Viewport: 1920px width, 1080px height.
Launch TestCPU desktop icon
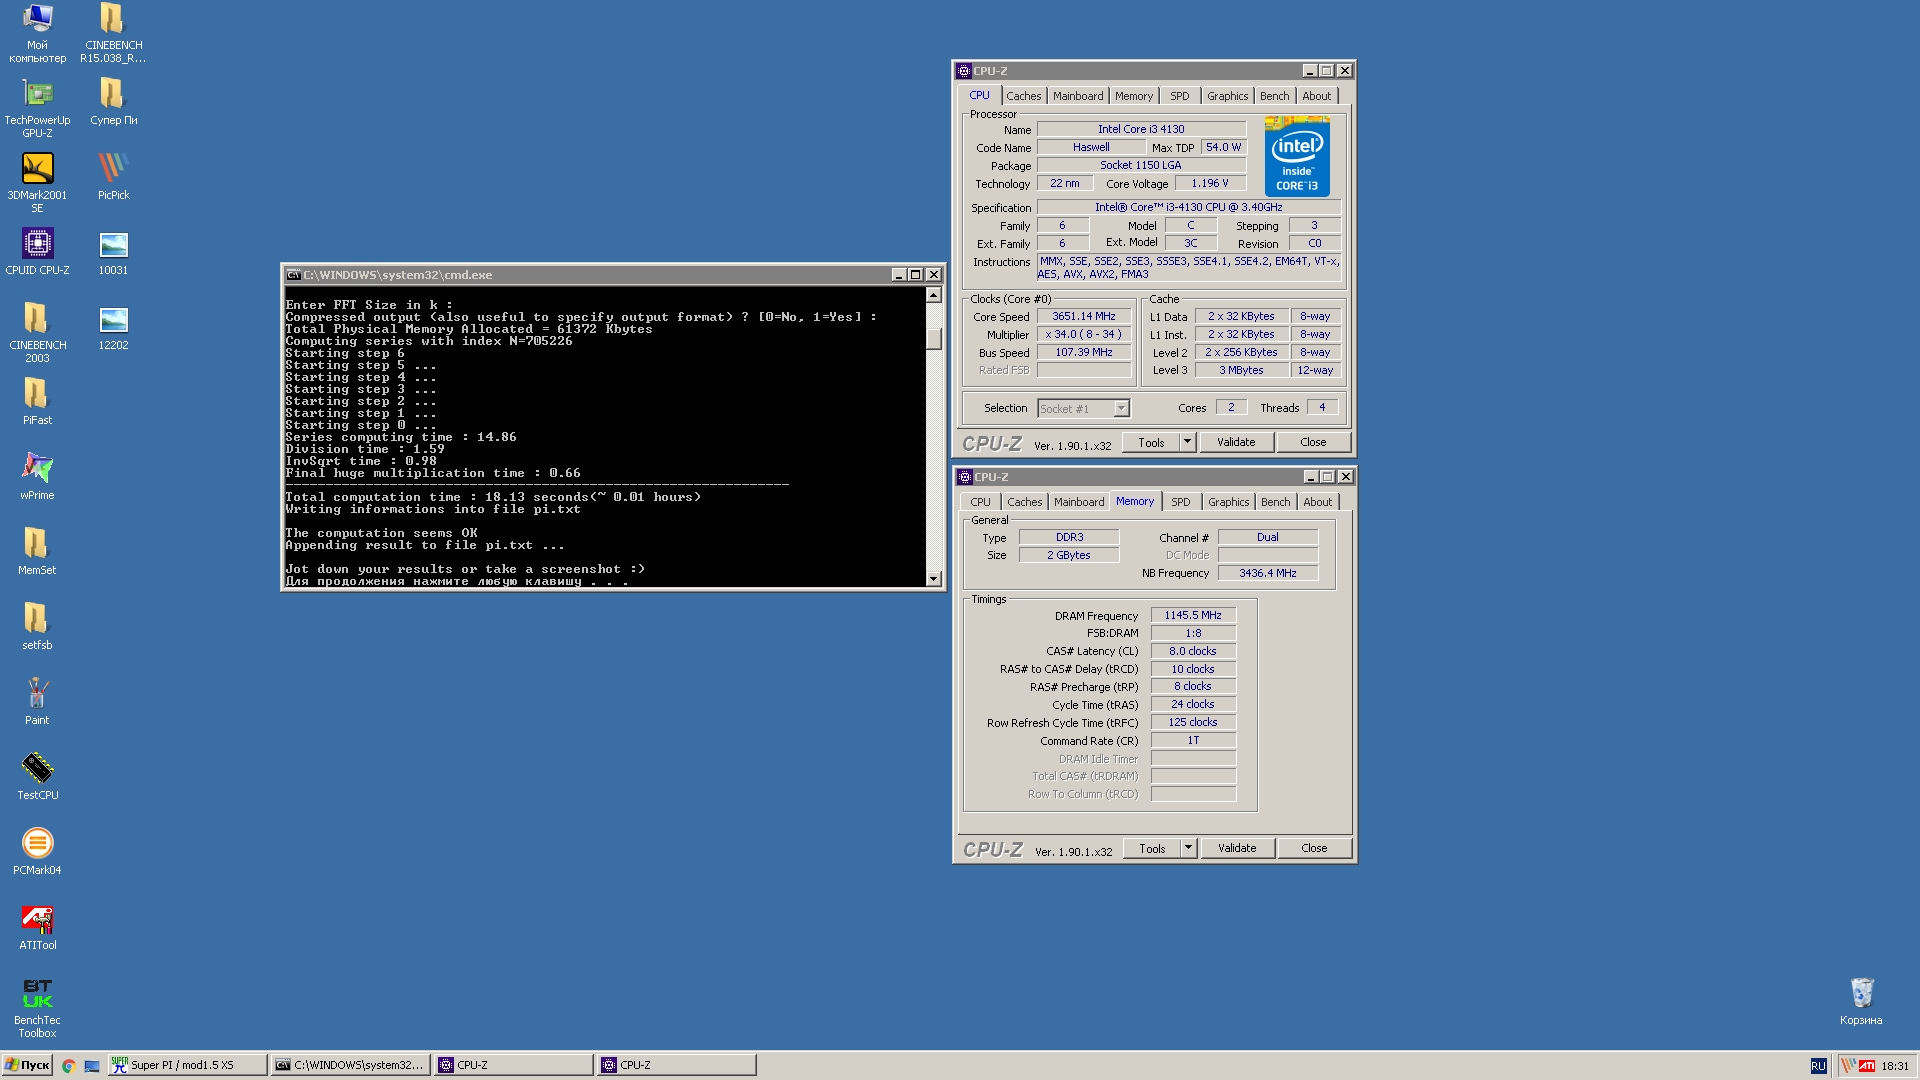pyautogui.click(x=37, y=776)
